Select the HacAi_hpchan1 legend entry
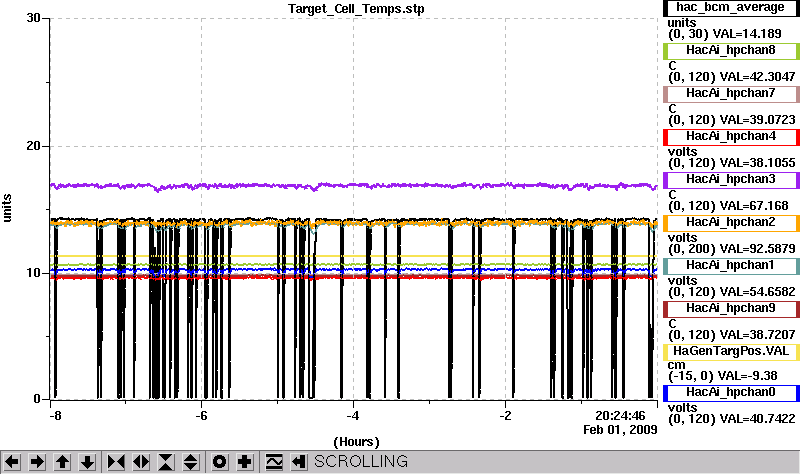This screenshot has height=474, width=800. coord(731,265)
